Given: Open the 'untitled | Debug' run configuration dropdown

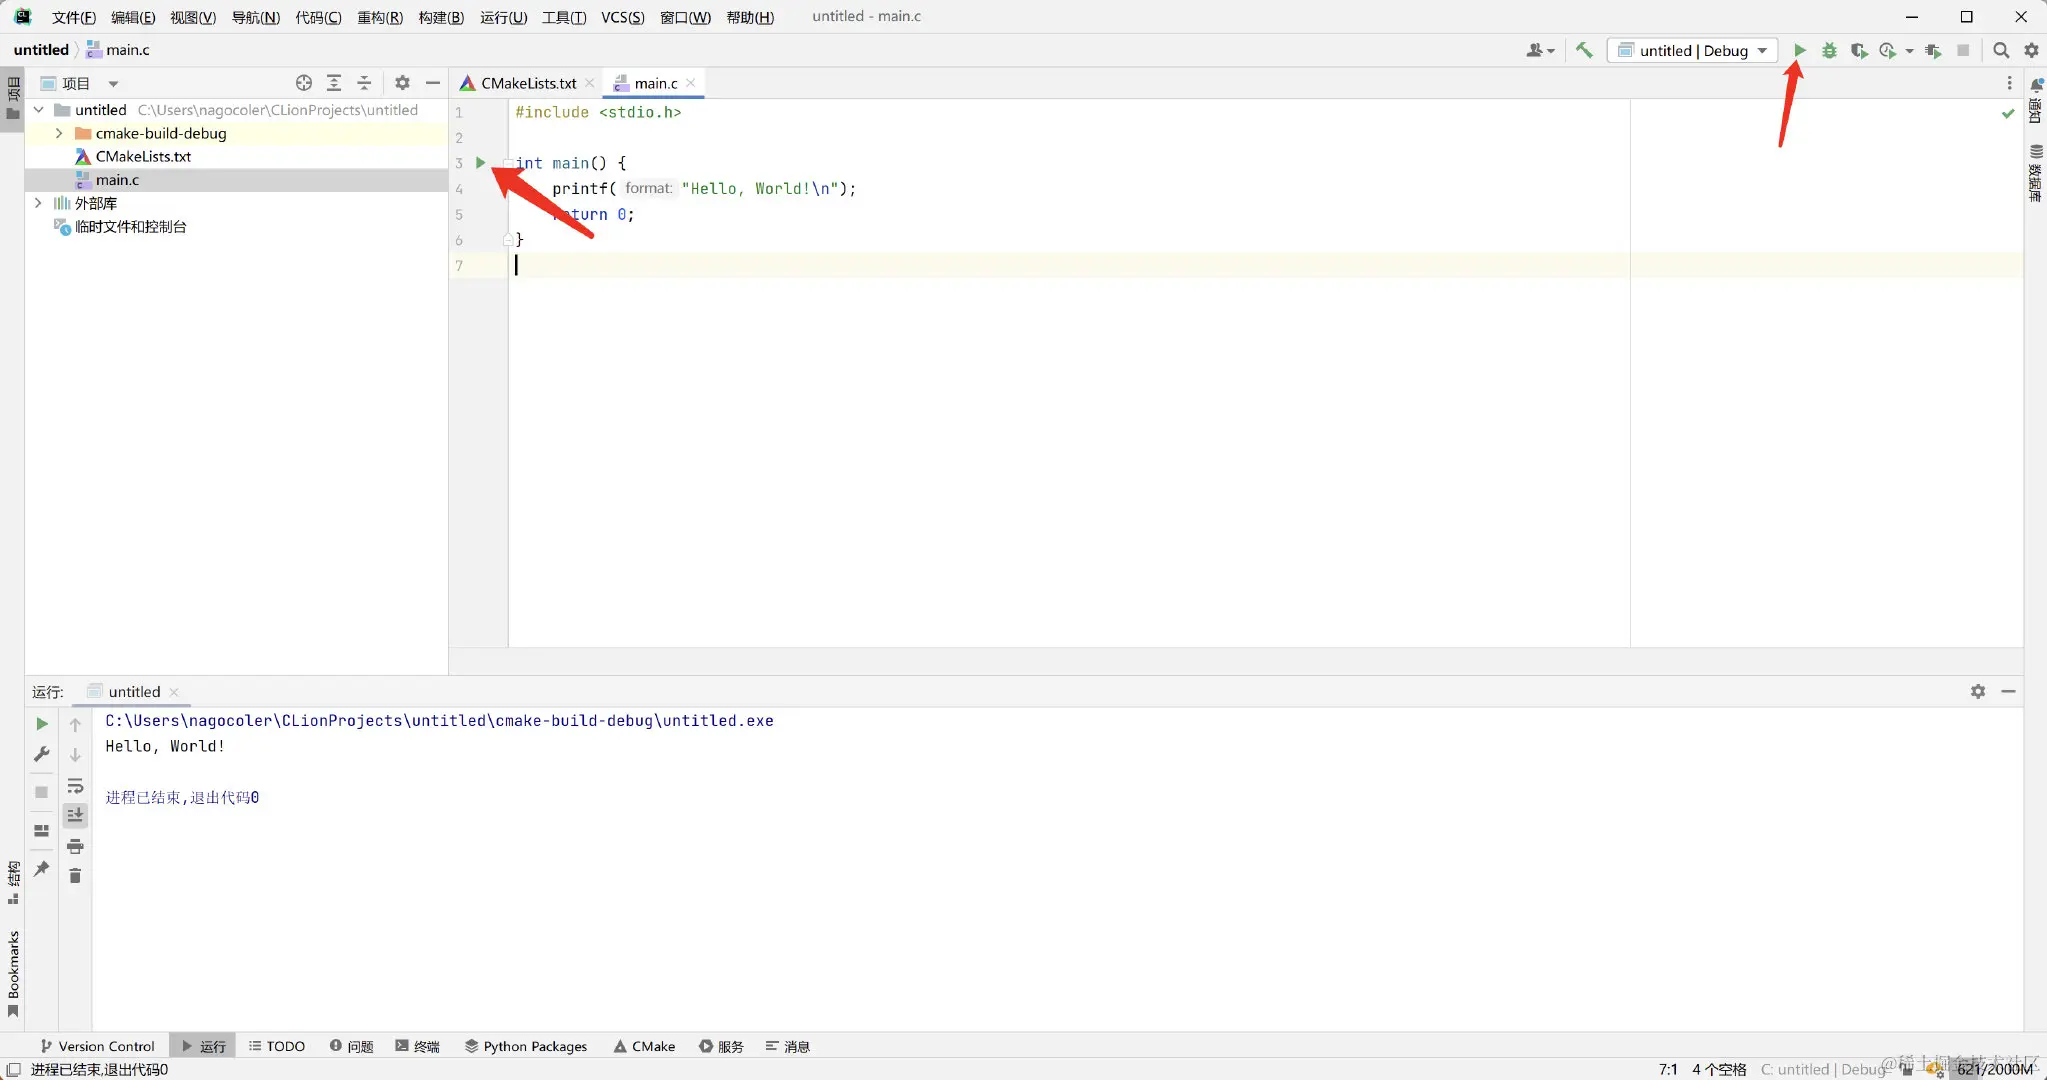Looking at the screenshot, I should tap(1692, 50).
